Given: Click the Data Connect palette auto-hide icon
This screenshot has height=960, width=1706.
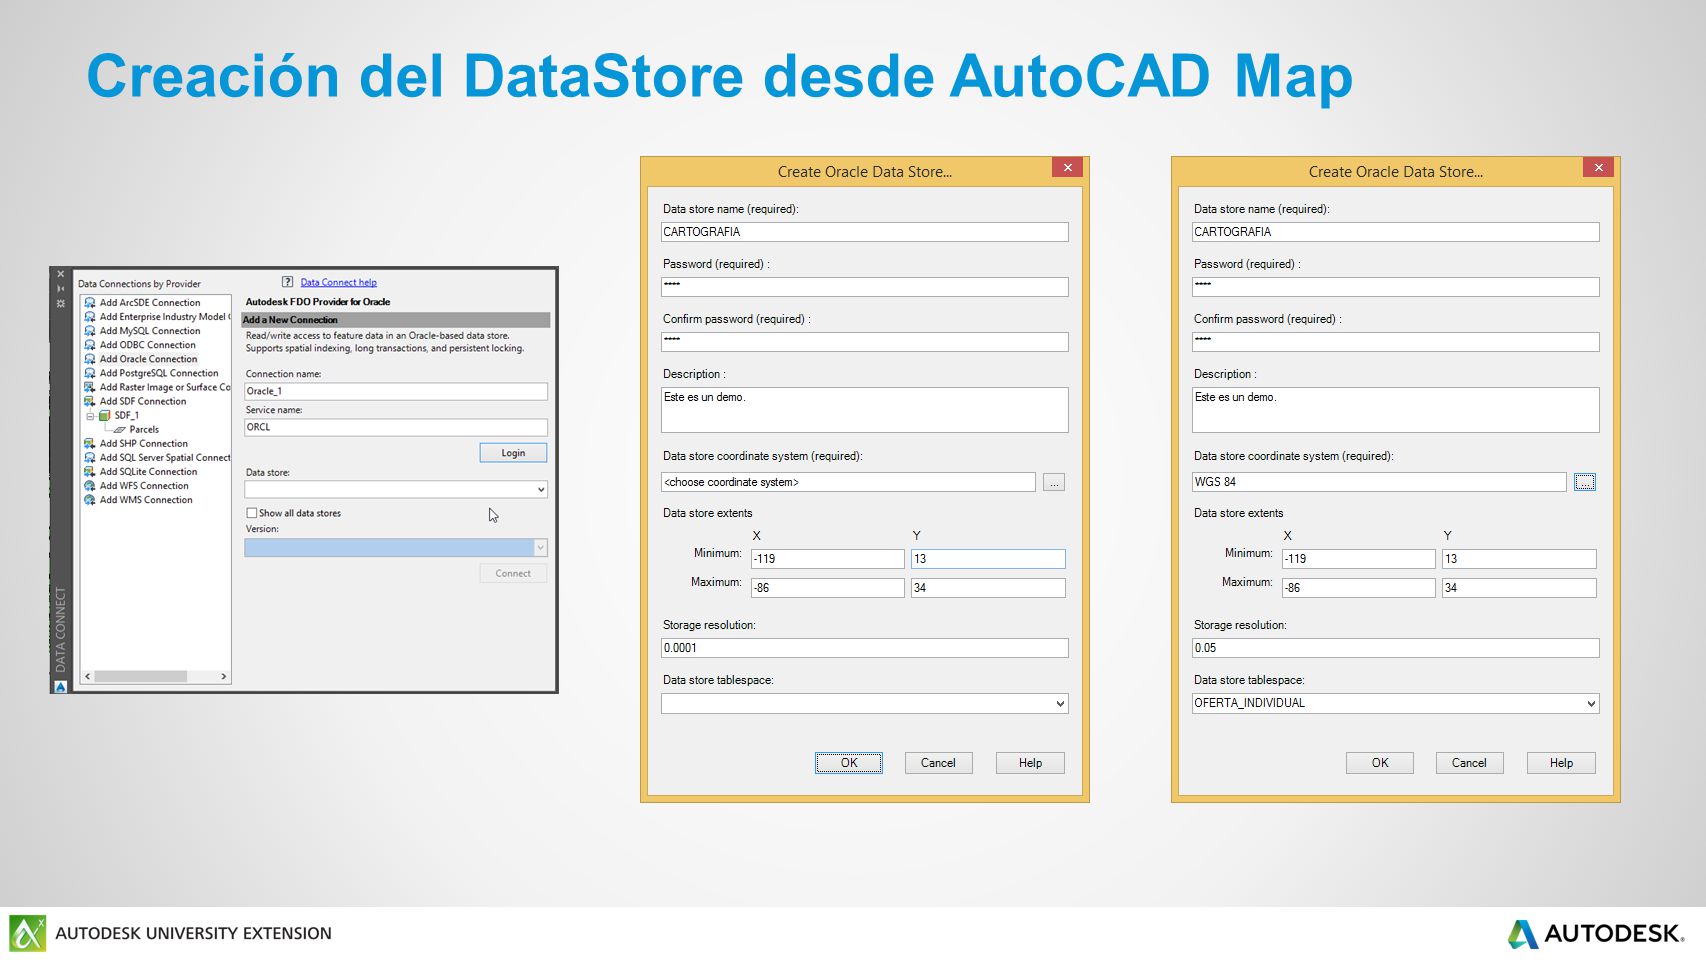Looking at the screenshot, I should (x=61, y=288).
